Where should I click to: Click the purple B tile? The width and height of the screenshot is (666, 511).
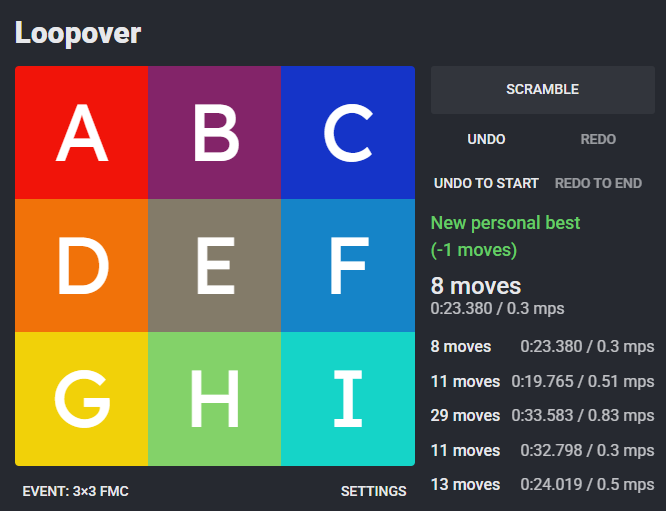tap(214, 133)
